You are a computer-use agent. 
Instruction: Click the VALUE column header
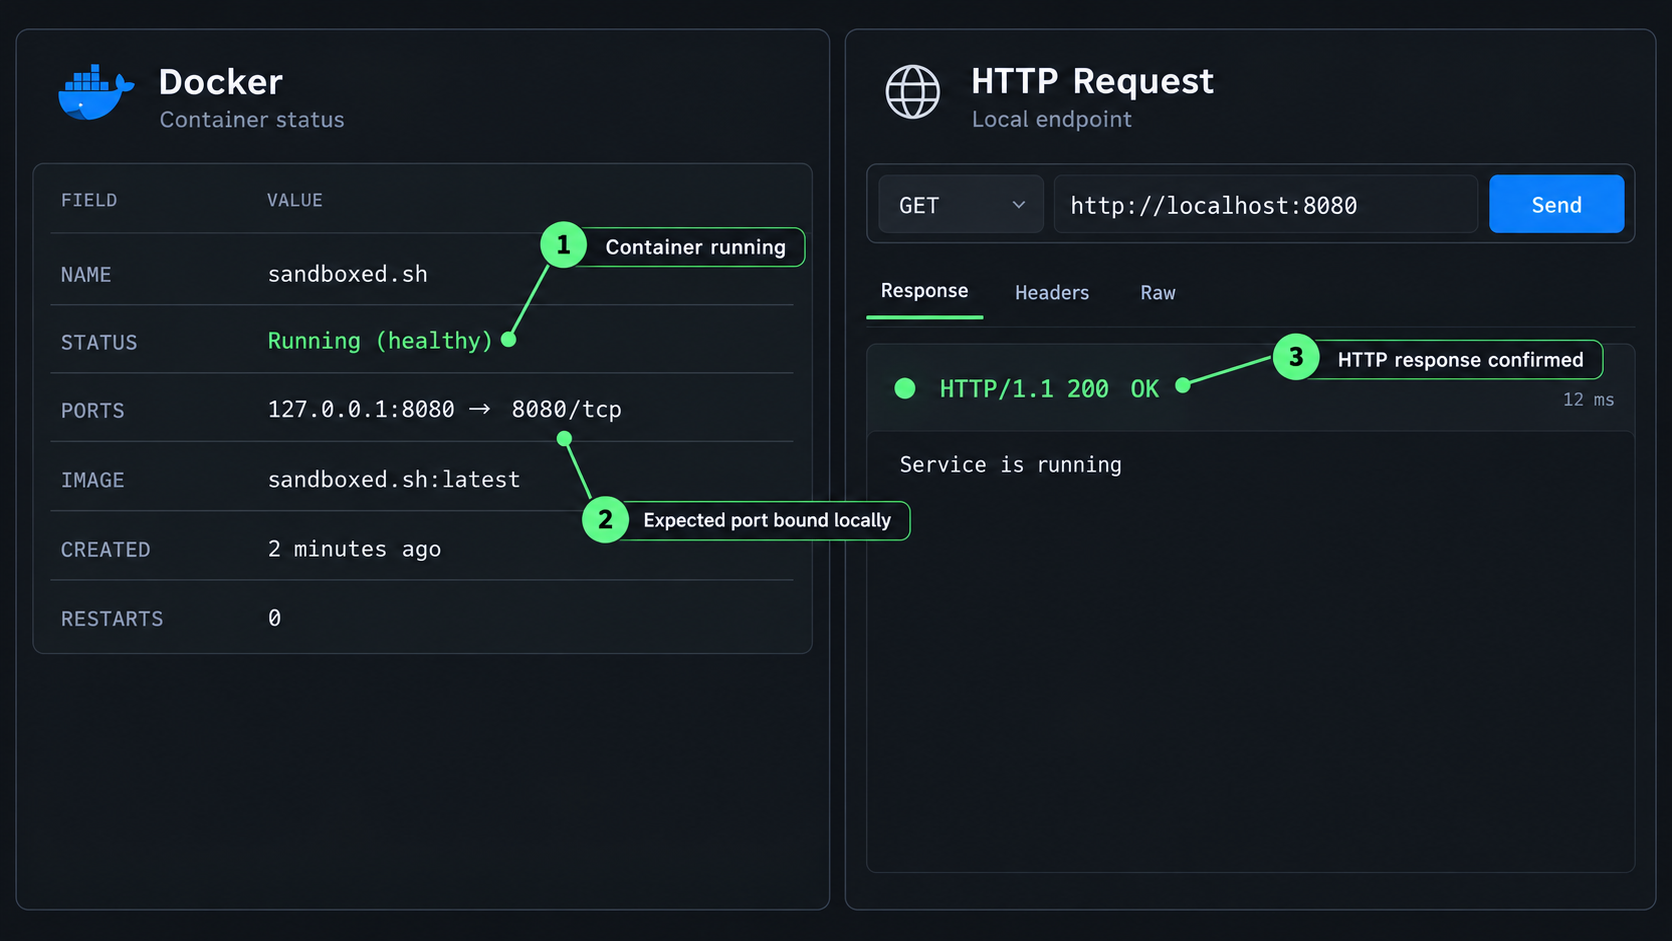[x=295, y=200]
